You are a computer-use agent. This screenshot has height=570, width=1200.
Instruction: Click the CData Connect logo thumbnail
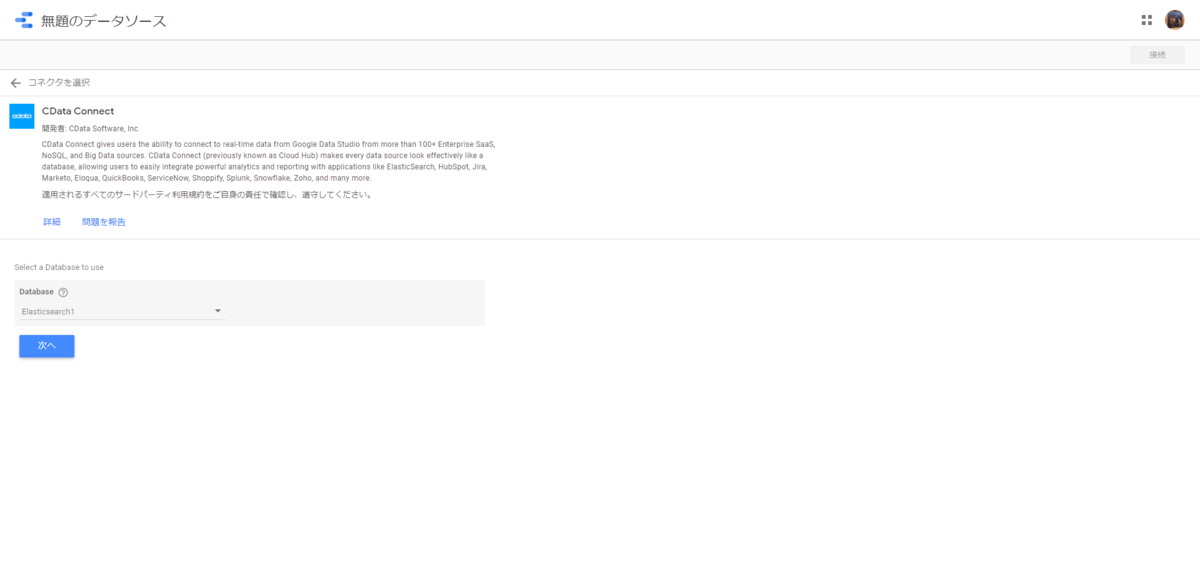(22, 116)
